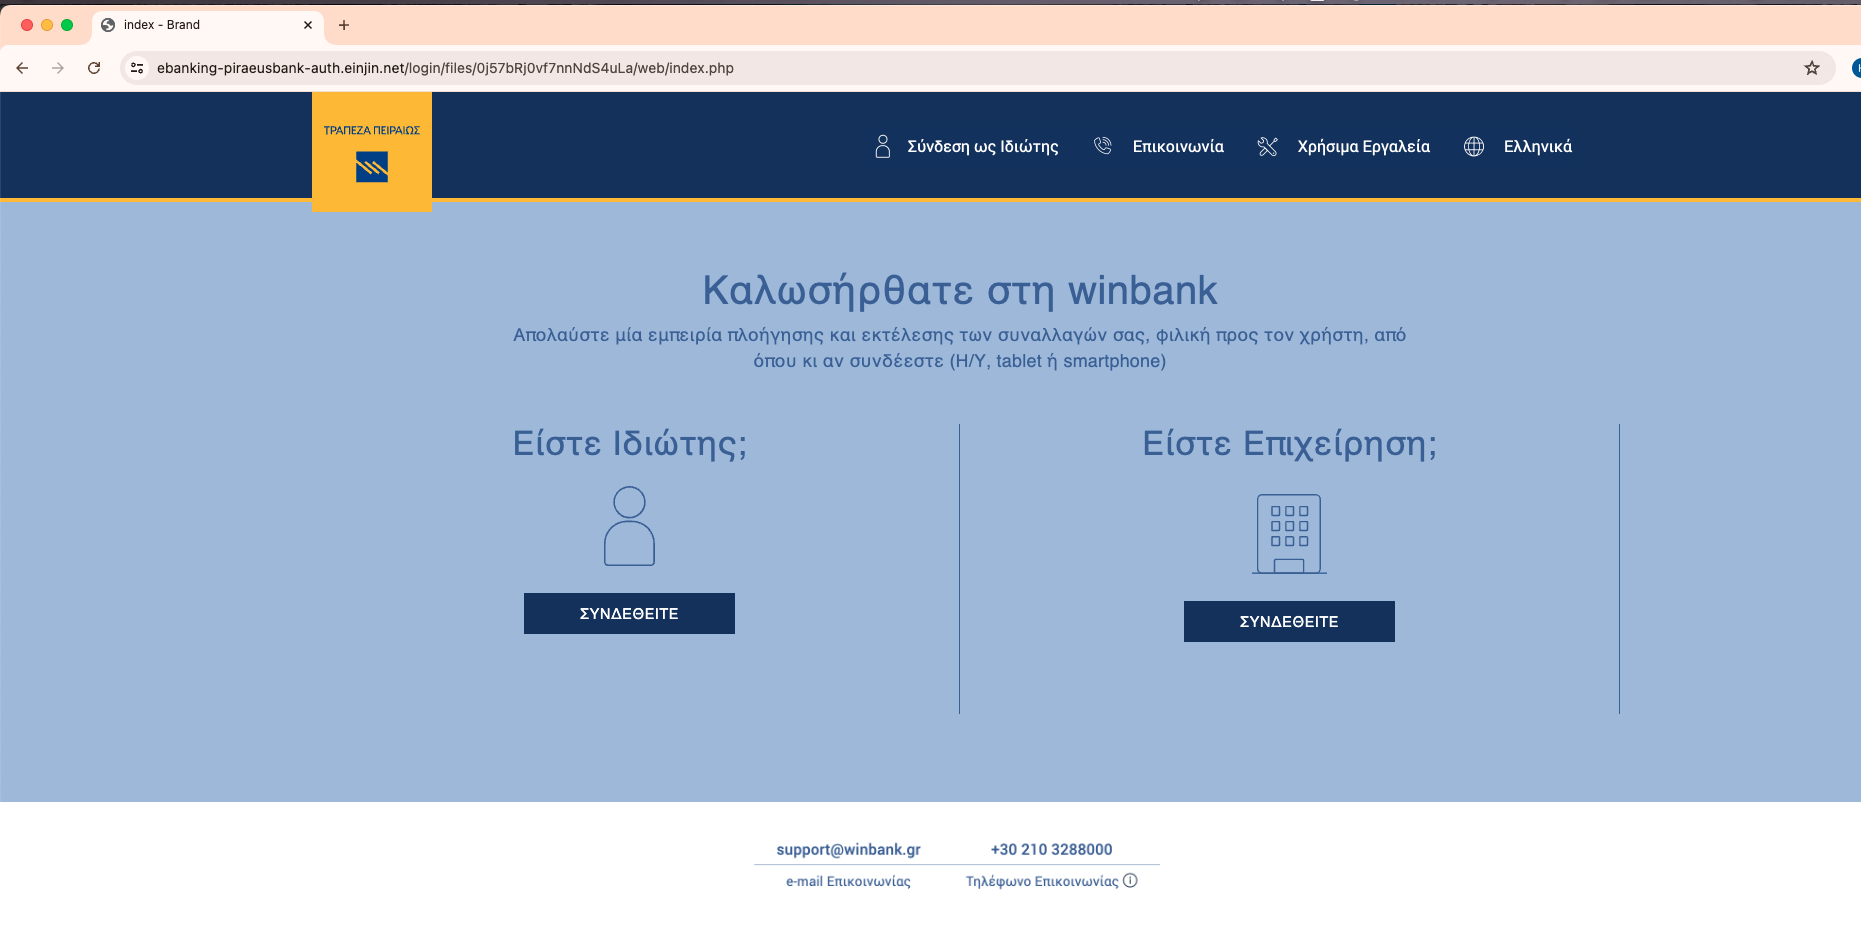Open site information icon in address bar

coord(137,68)
